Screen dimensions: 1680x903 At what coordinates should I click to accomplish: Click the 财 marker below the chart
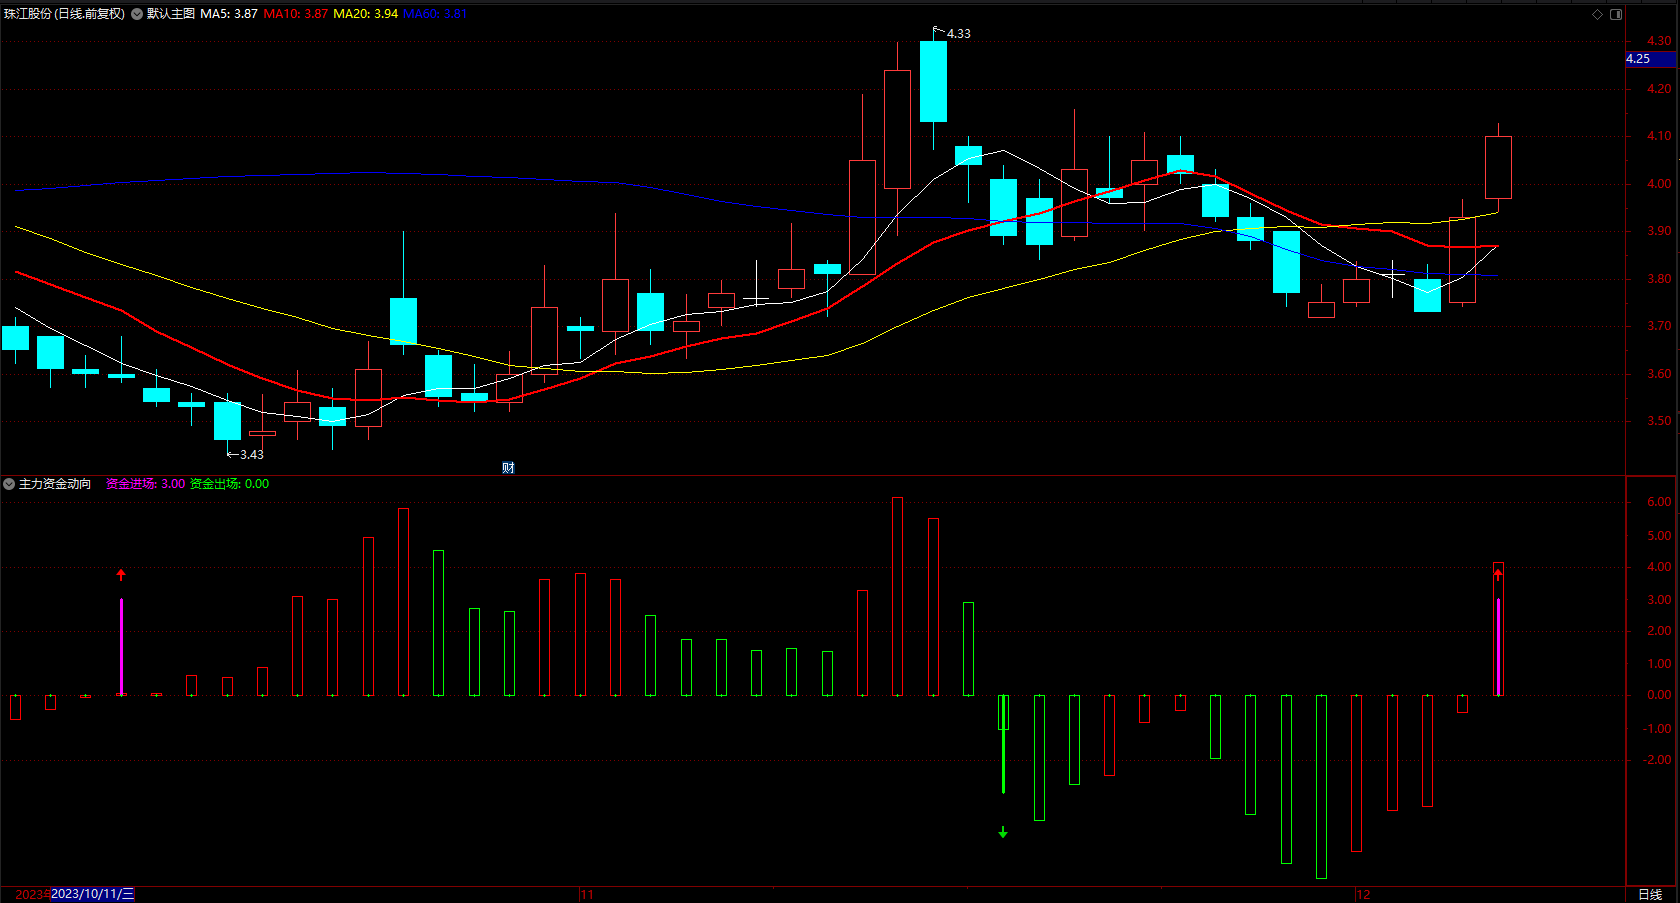(508, 468)
